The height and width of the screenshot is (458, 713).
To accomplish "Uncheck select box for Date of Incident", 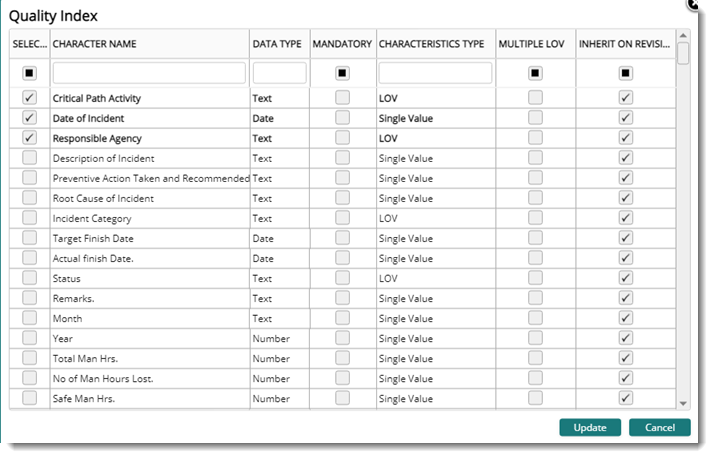I will point(30,118).
